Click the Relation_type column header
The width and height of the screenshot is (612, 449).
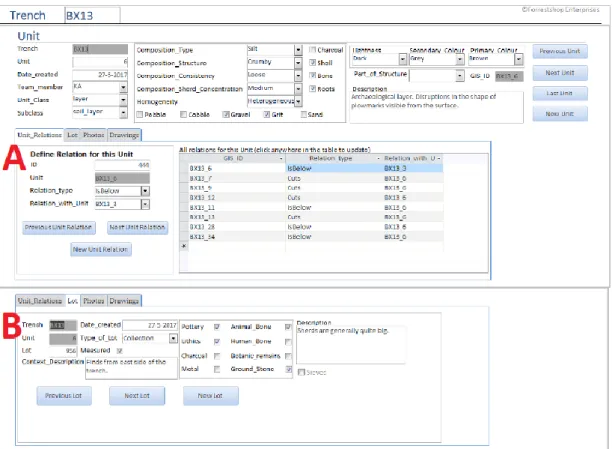click(x=333, y=159)
